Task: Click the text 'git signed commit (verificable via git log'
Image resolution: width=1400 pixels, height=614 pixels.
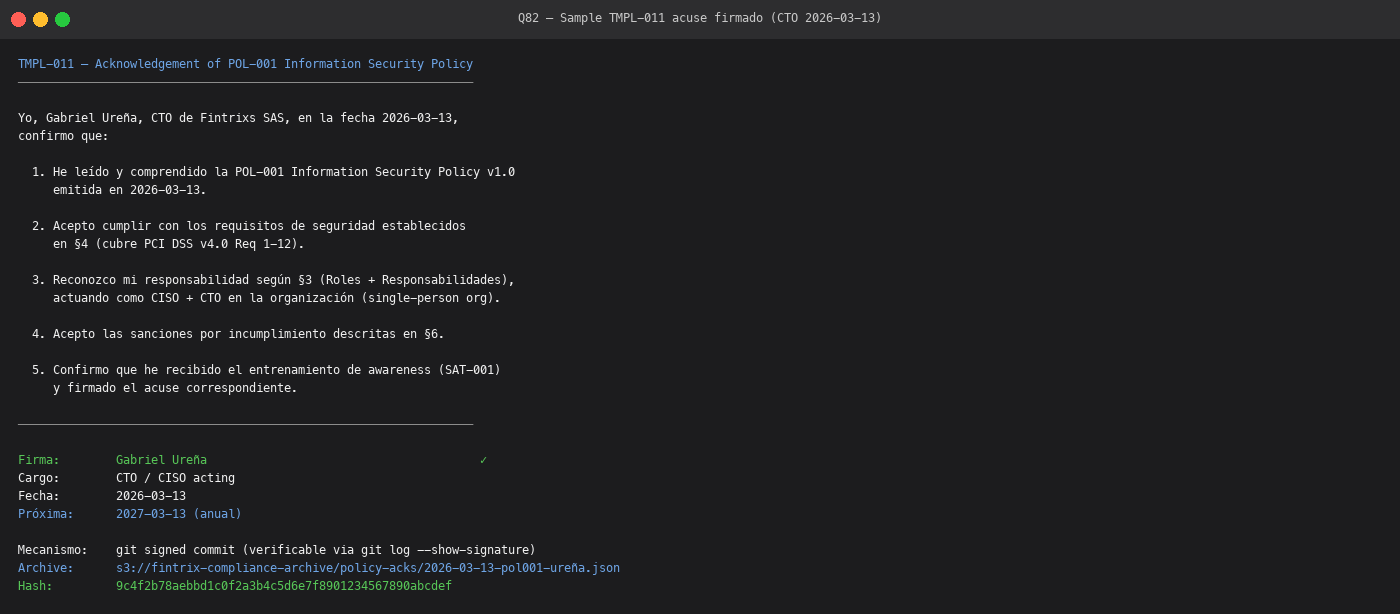Action: pyautogui.click(x=326, y=550)
